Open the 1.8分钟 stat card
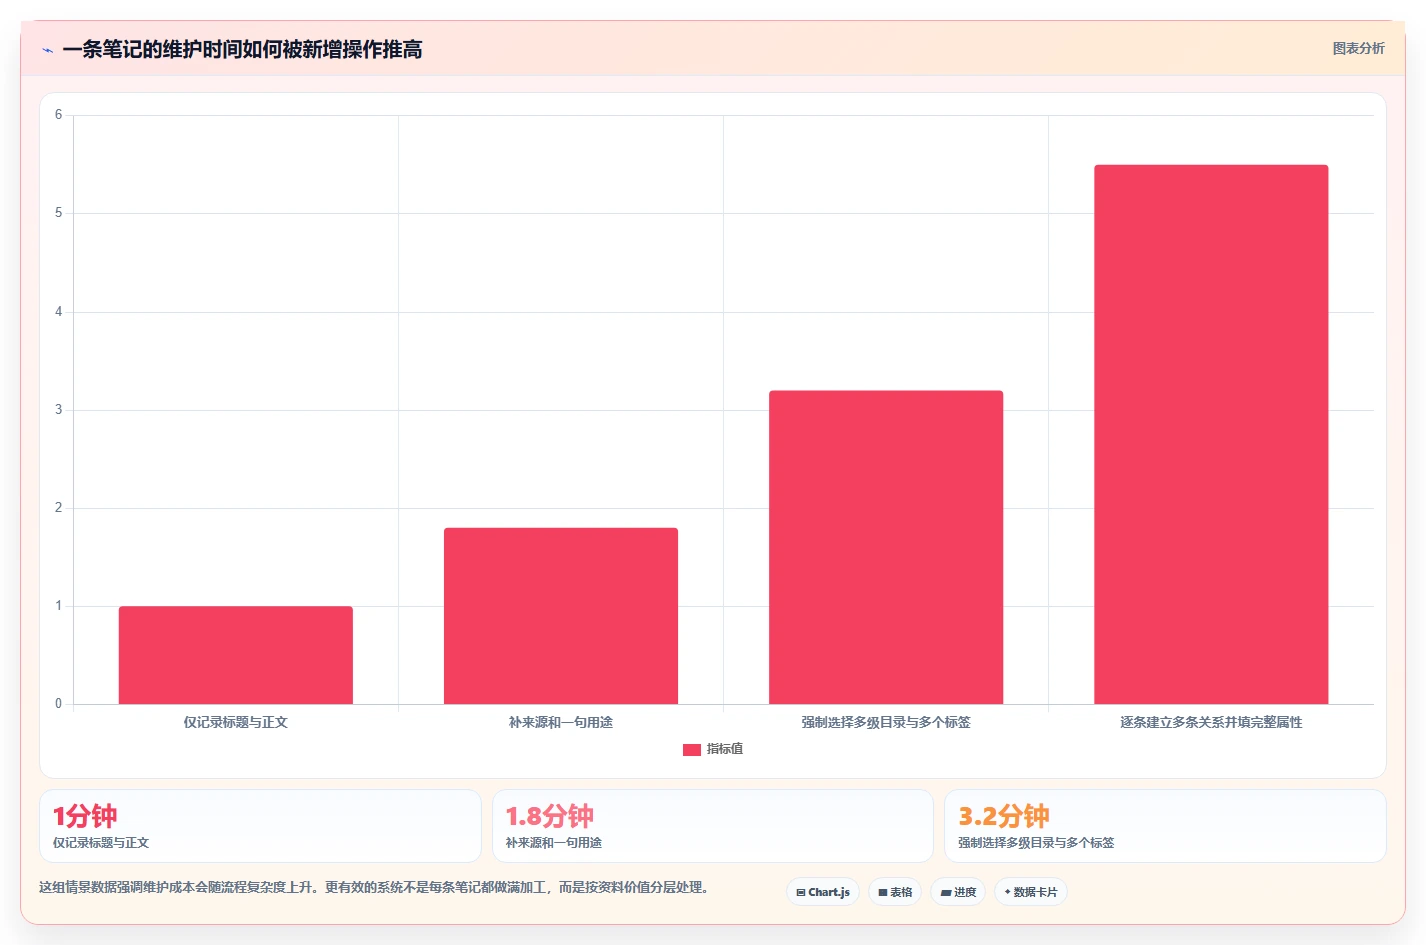This screenshot has width=1426, height=945. pyautogui.click(x=713, y=826)
